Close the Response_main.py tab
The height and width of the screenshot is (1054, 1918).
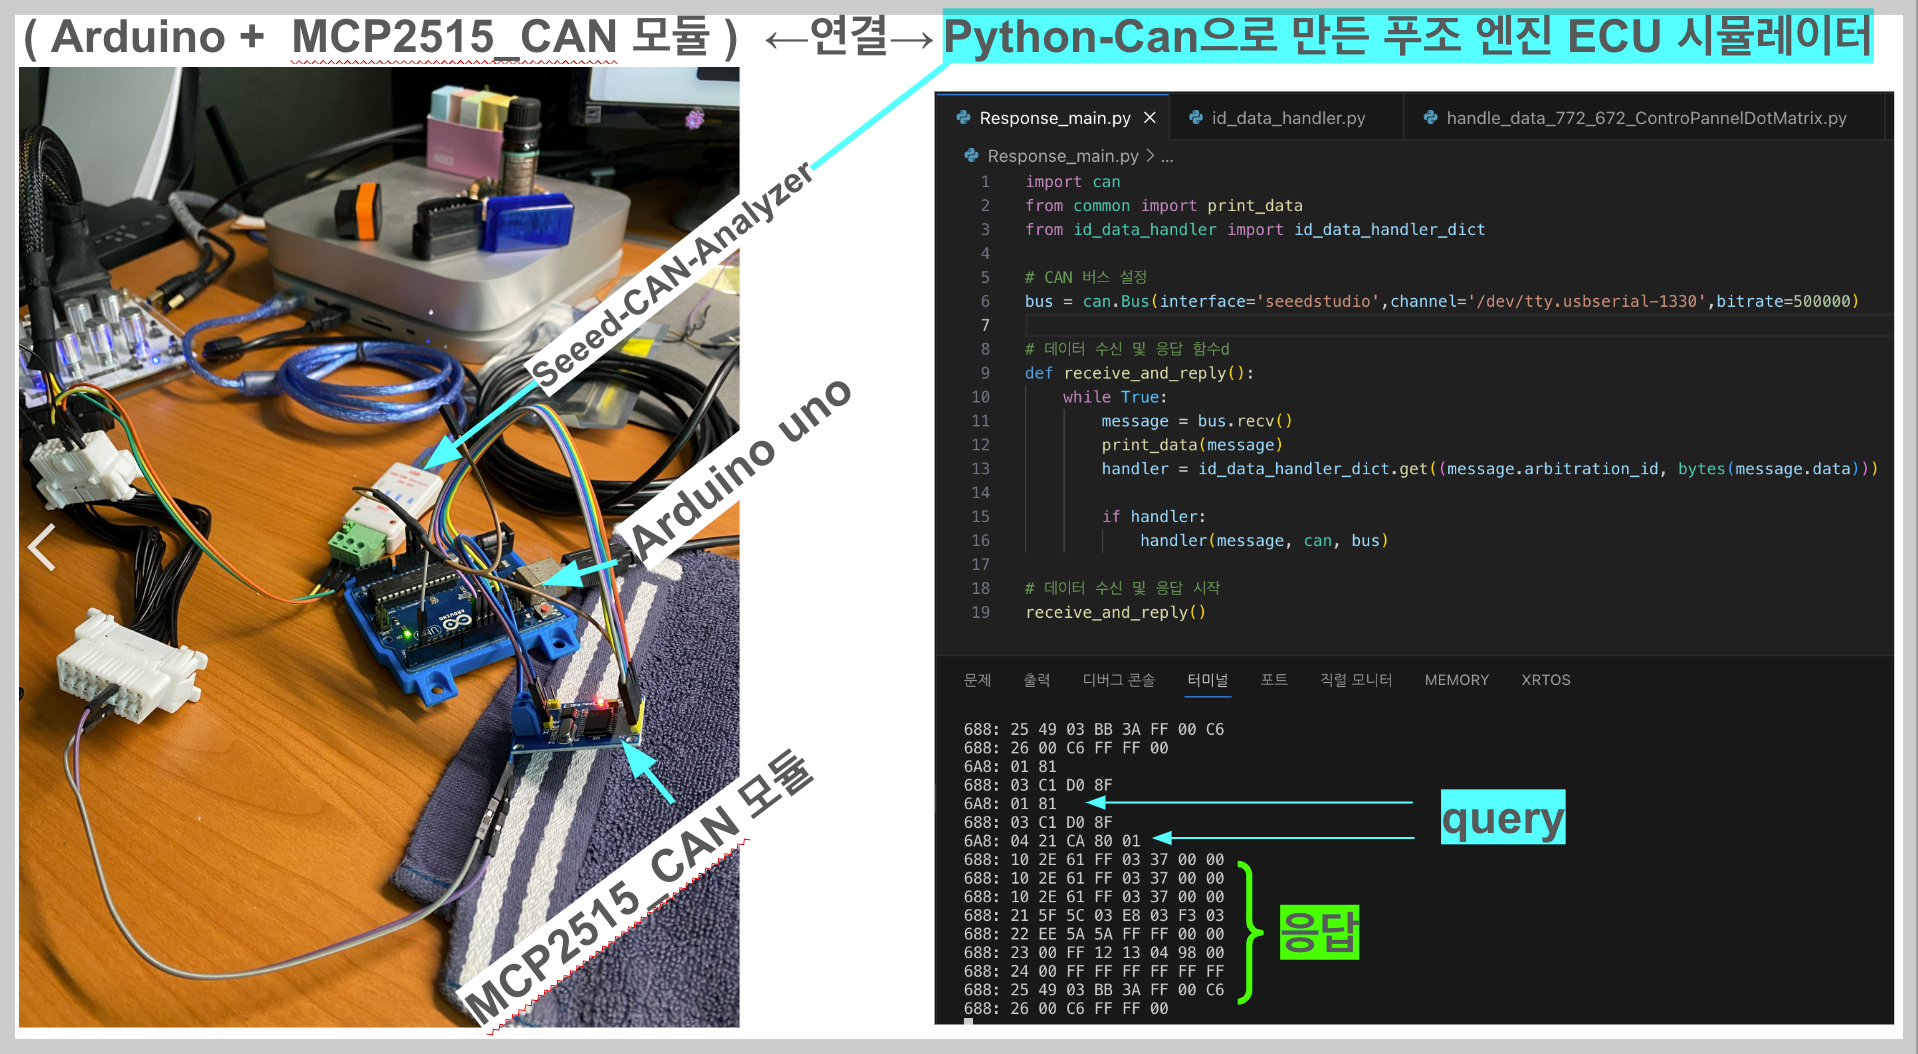1150,118
